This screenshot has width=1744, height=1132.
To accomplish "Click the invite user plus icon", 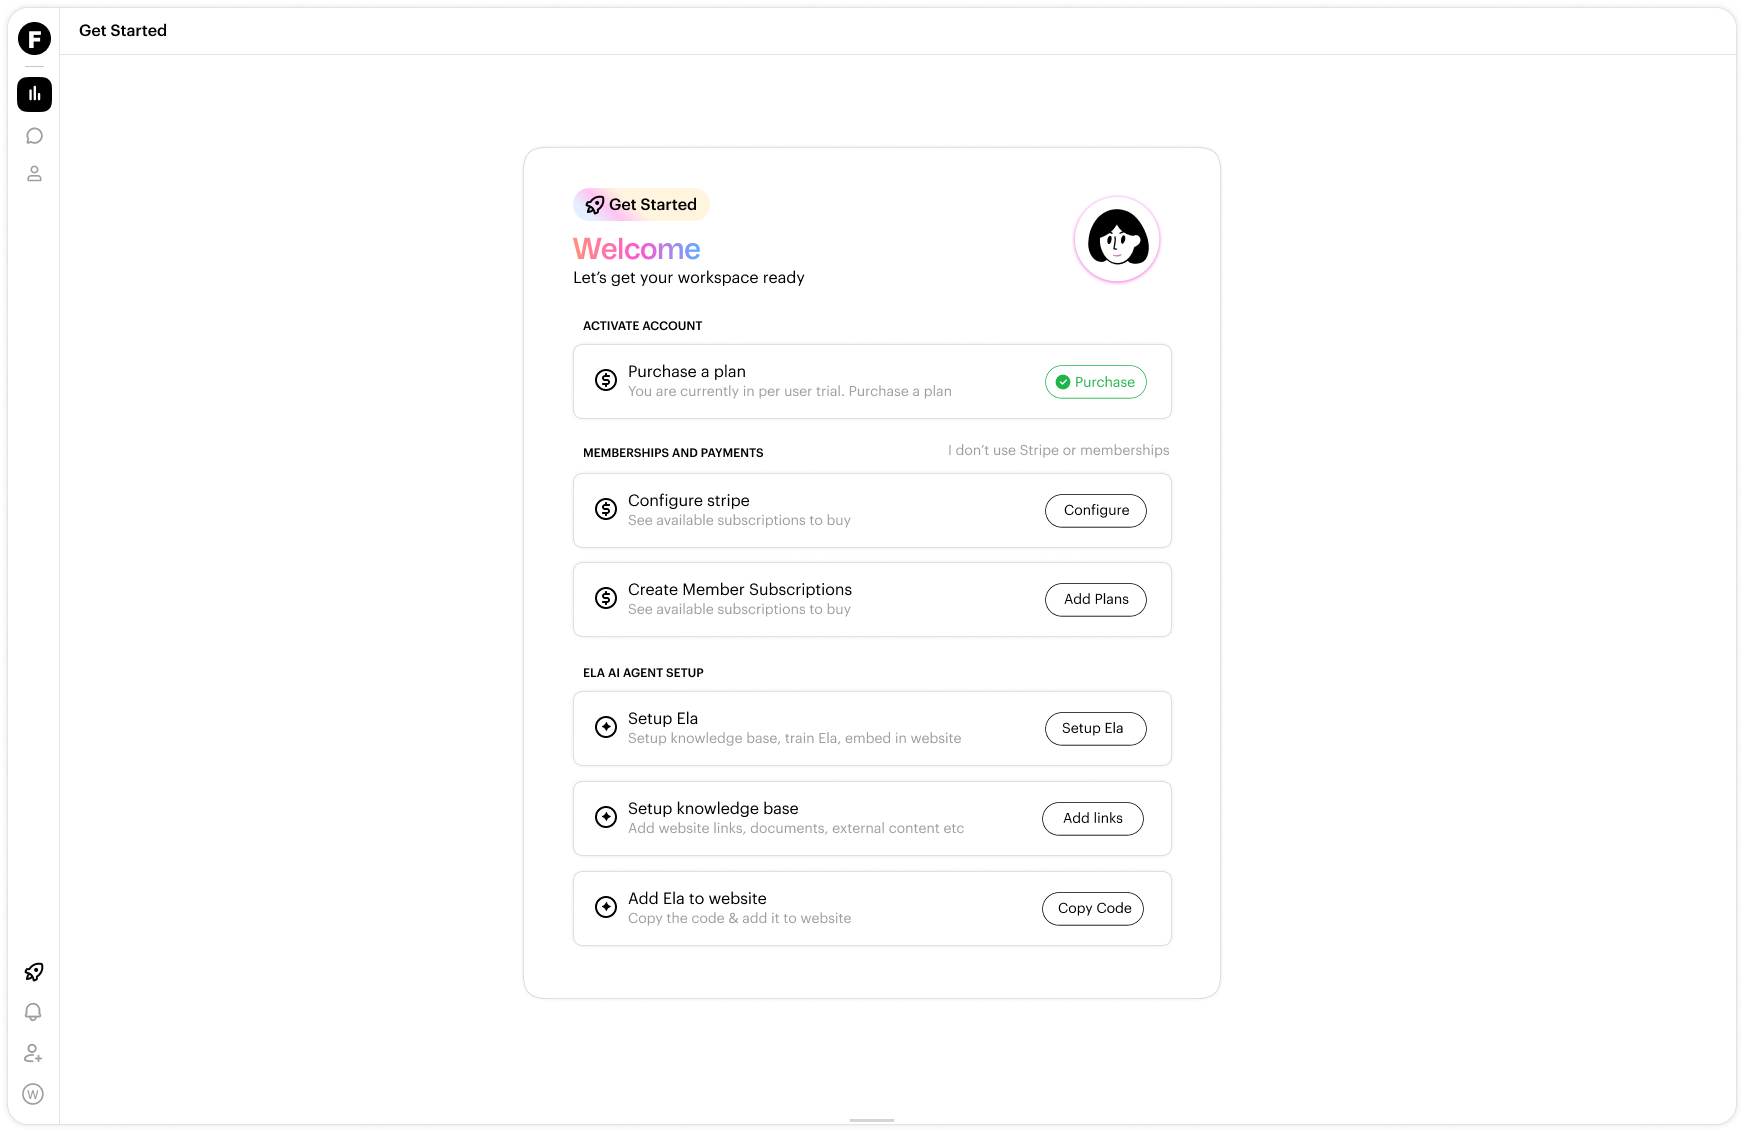I will (x=33, y=1053).
